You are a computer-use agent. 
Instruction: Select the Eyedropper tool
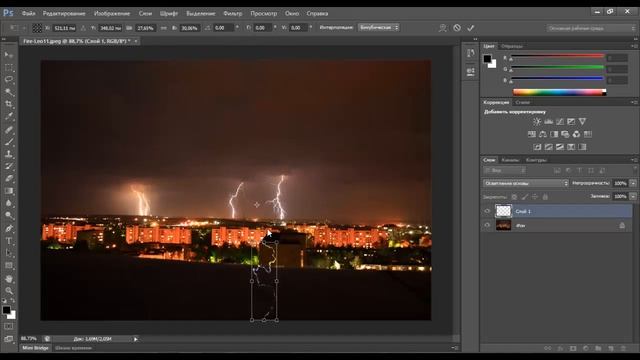(x=9, y=117)
